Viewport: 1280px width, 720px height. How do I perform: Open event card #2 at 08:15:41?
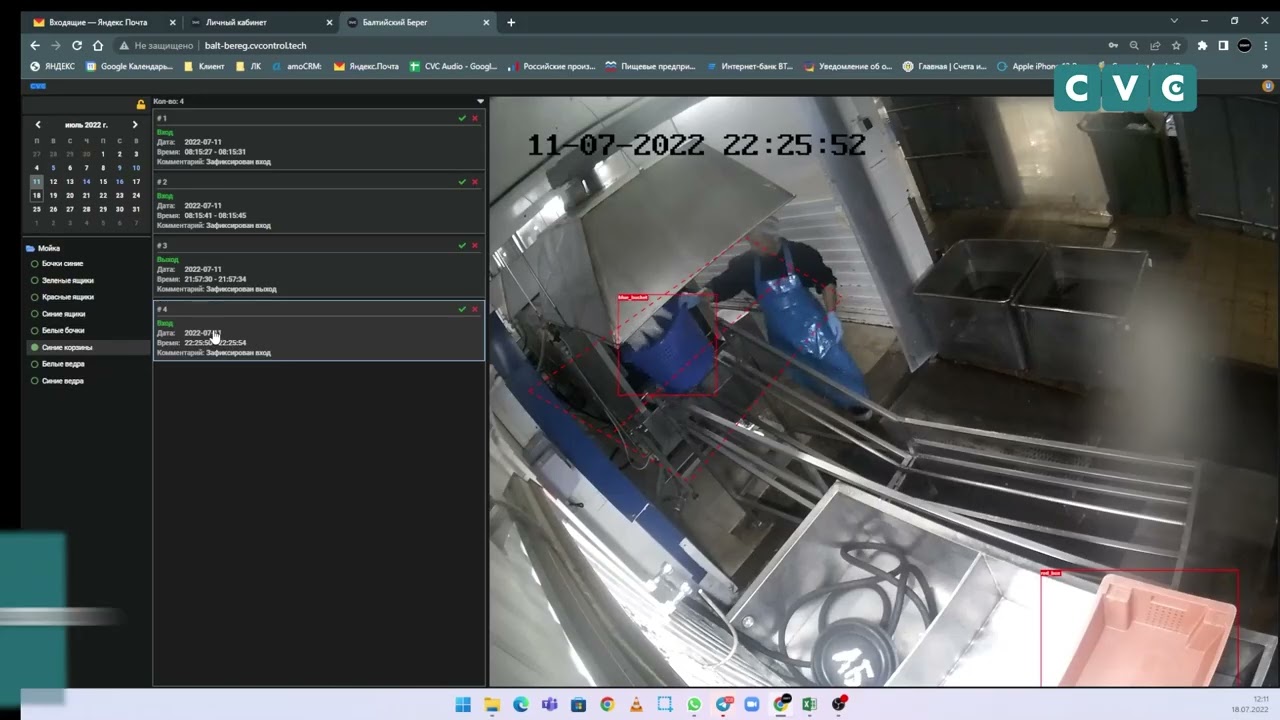pyautogui.click(x=319, y=204)
